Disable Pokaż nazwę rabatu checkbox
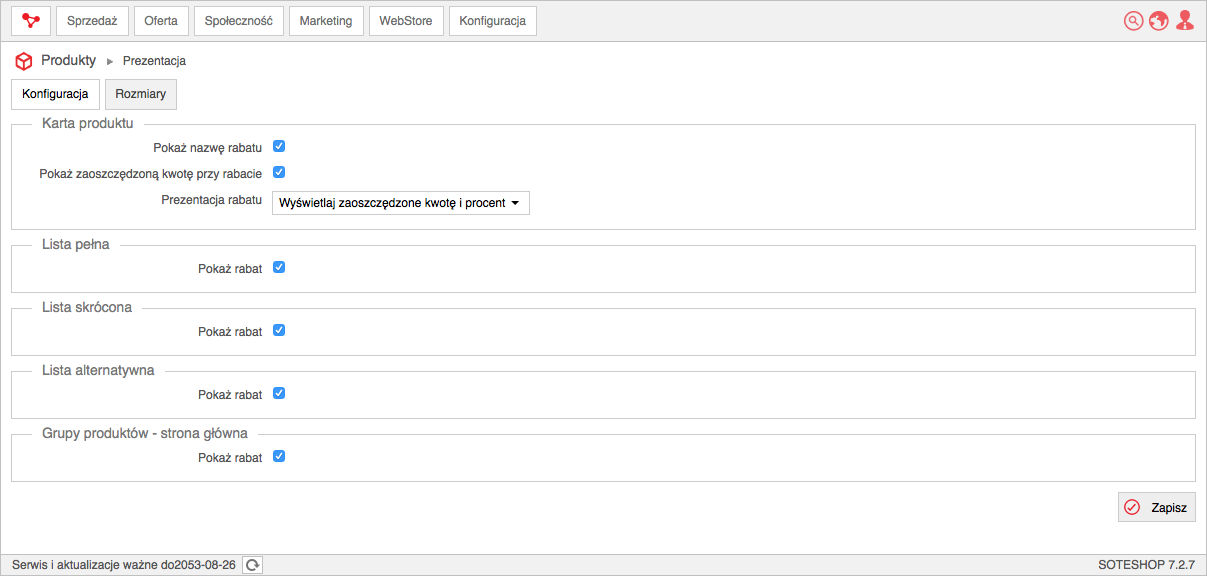The height and width of the screenshot is (576, 1207). pos(279,147)
